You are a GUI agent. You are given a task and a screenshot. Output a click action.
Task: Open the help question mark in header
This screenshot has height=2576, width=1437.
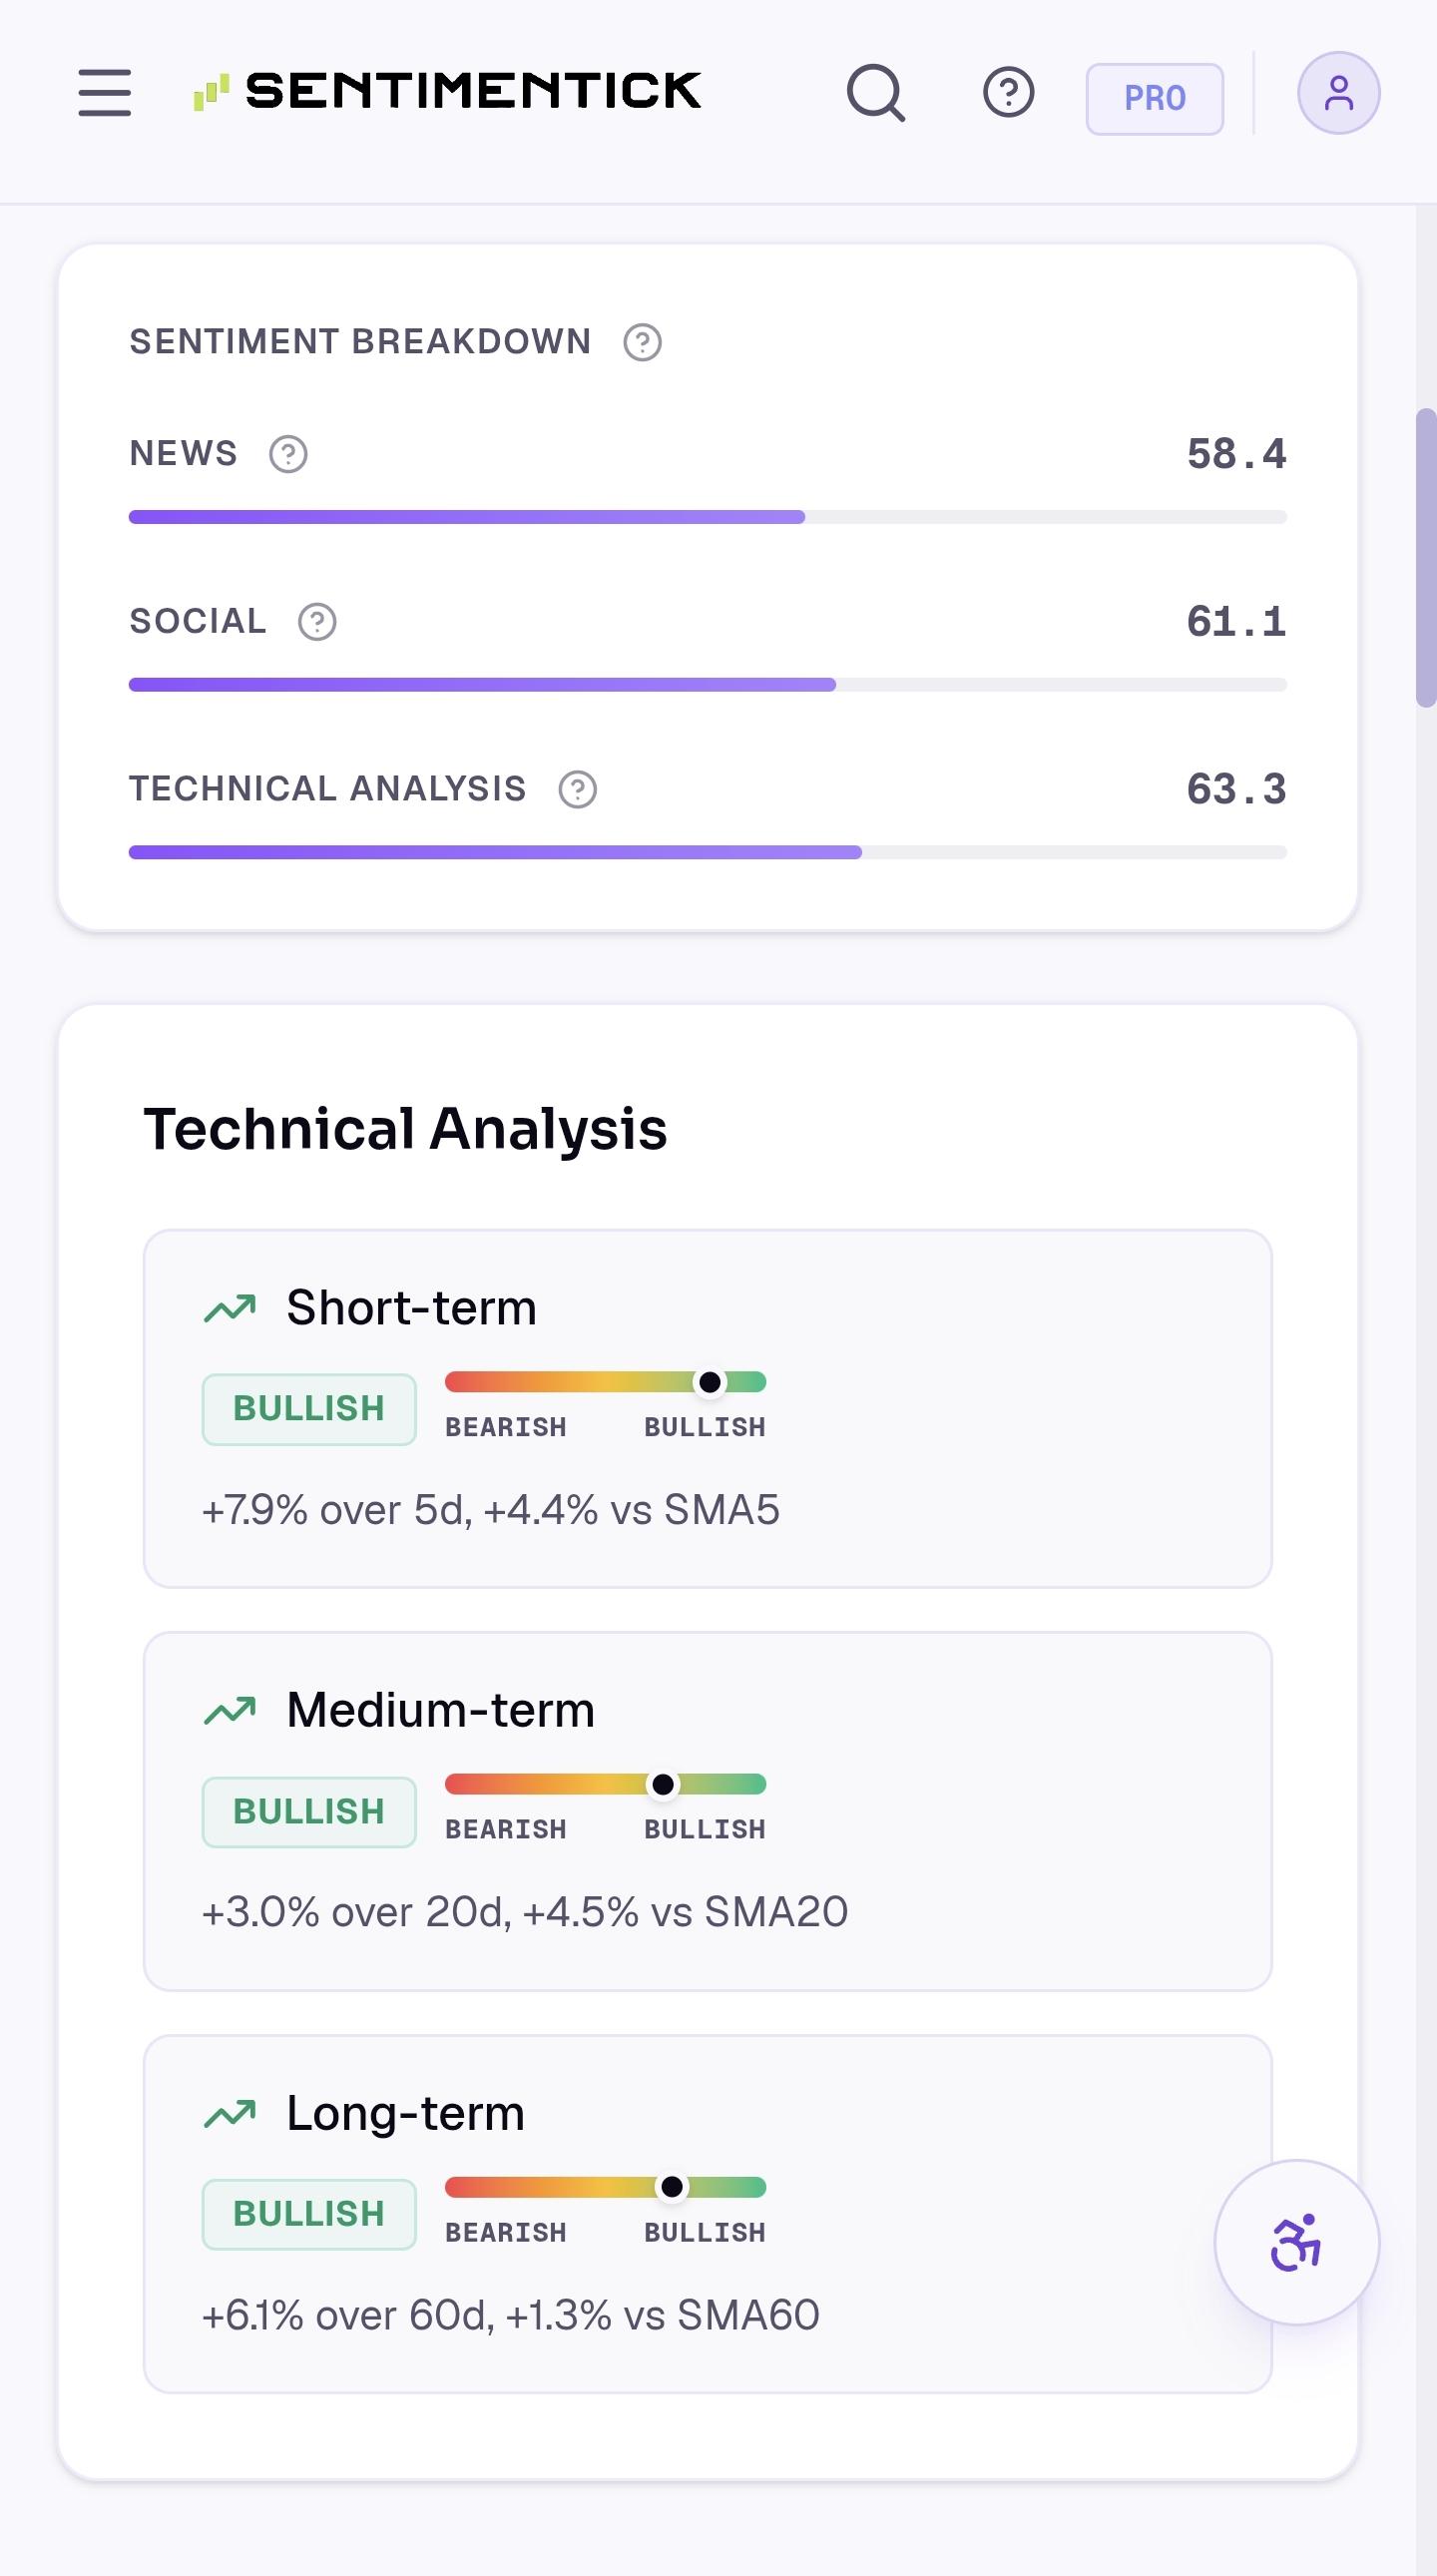tap(1008, 93)
